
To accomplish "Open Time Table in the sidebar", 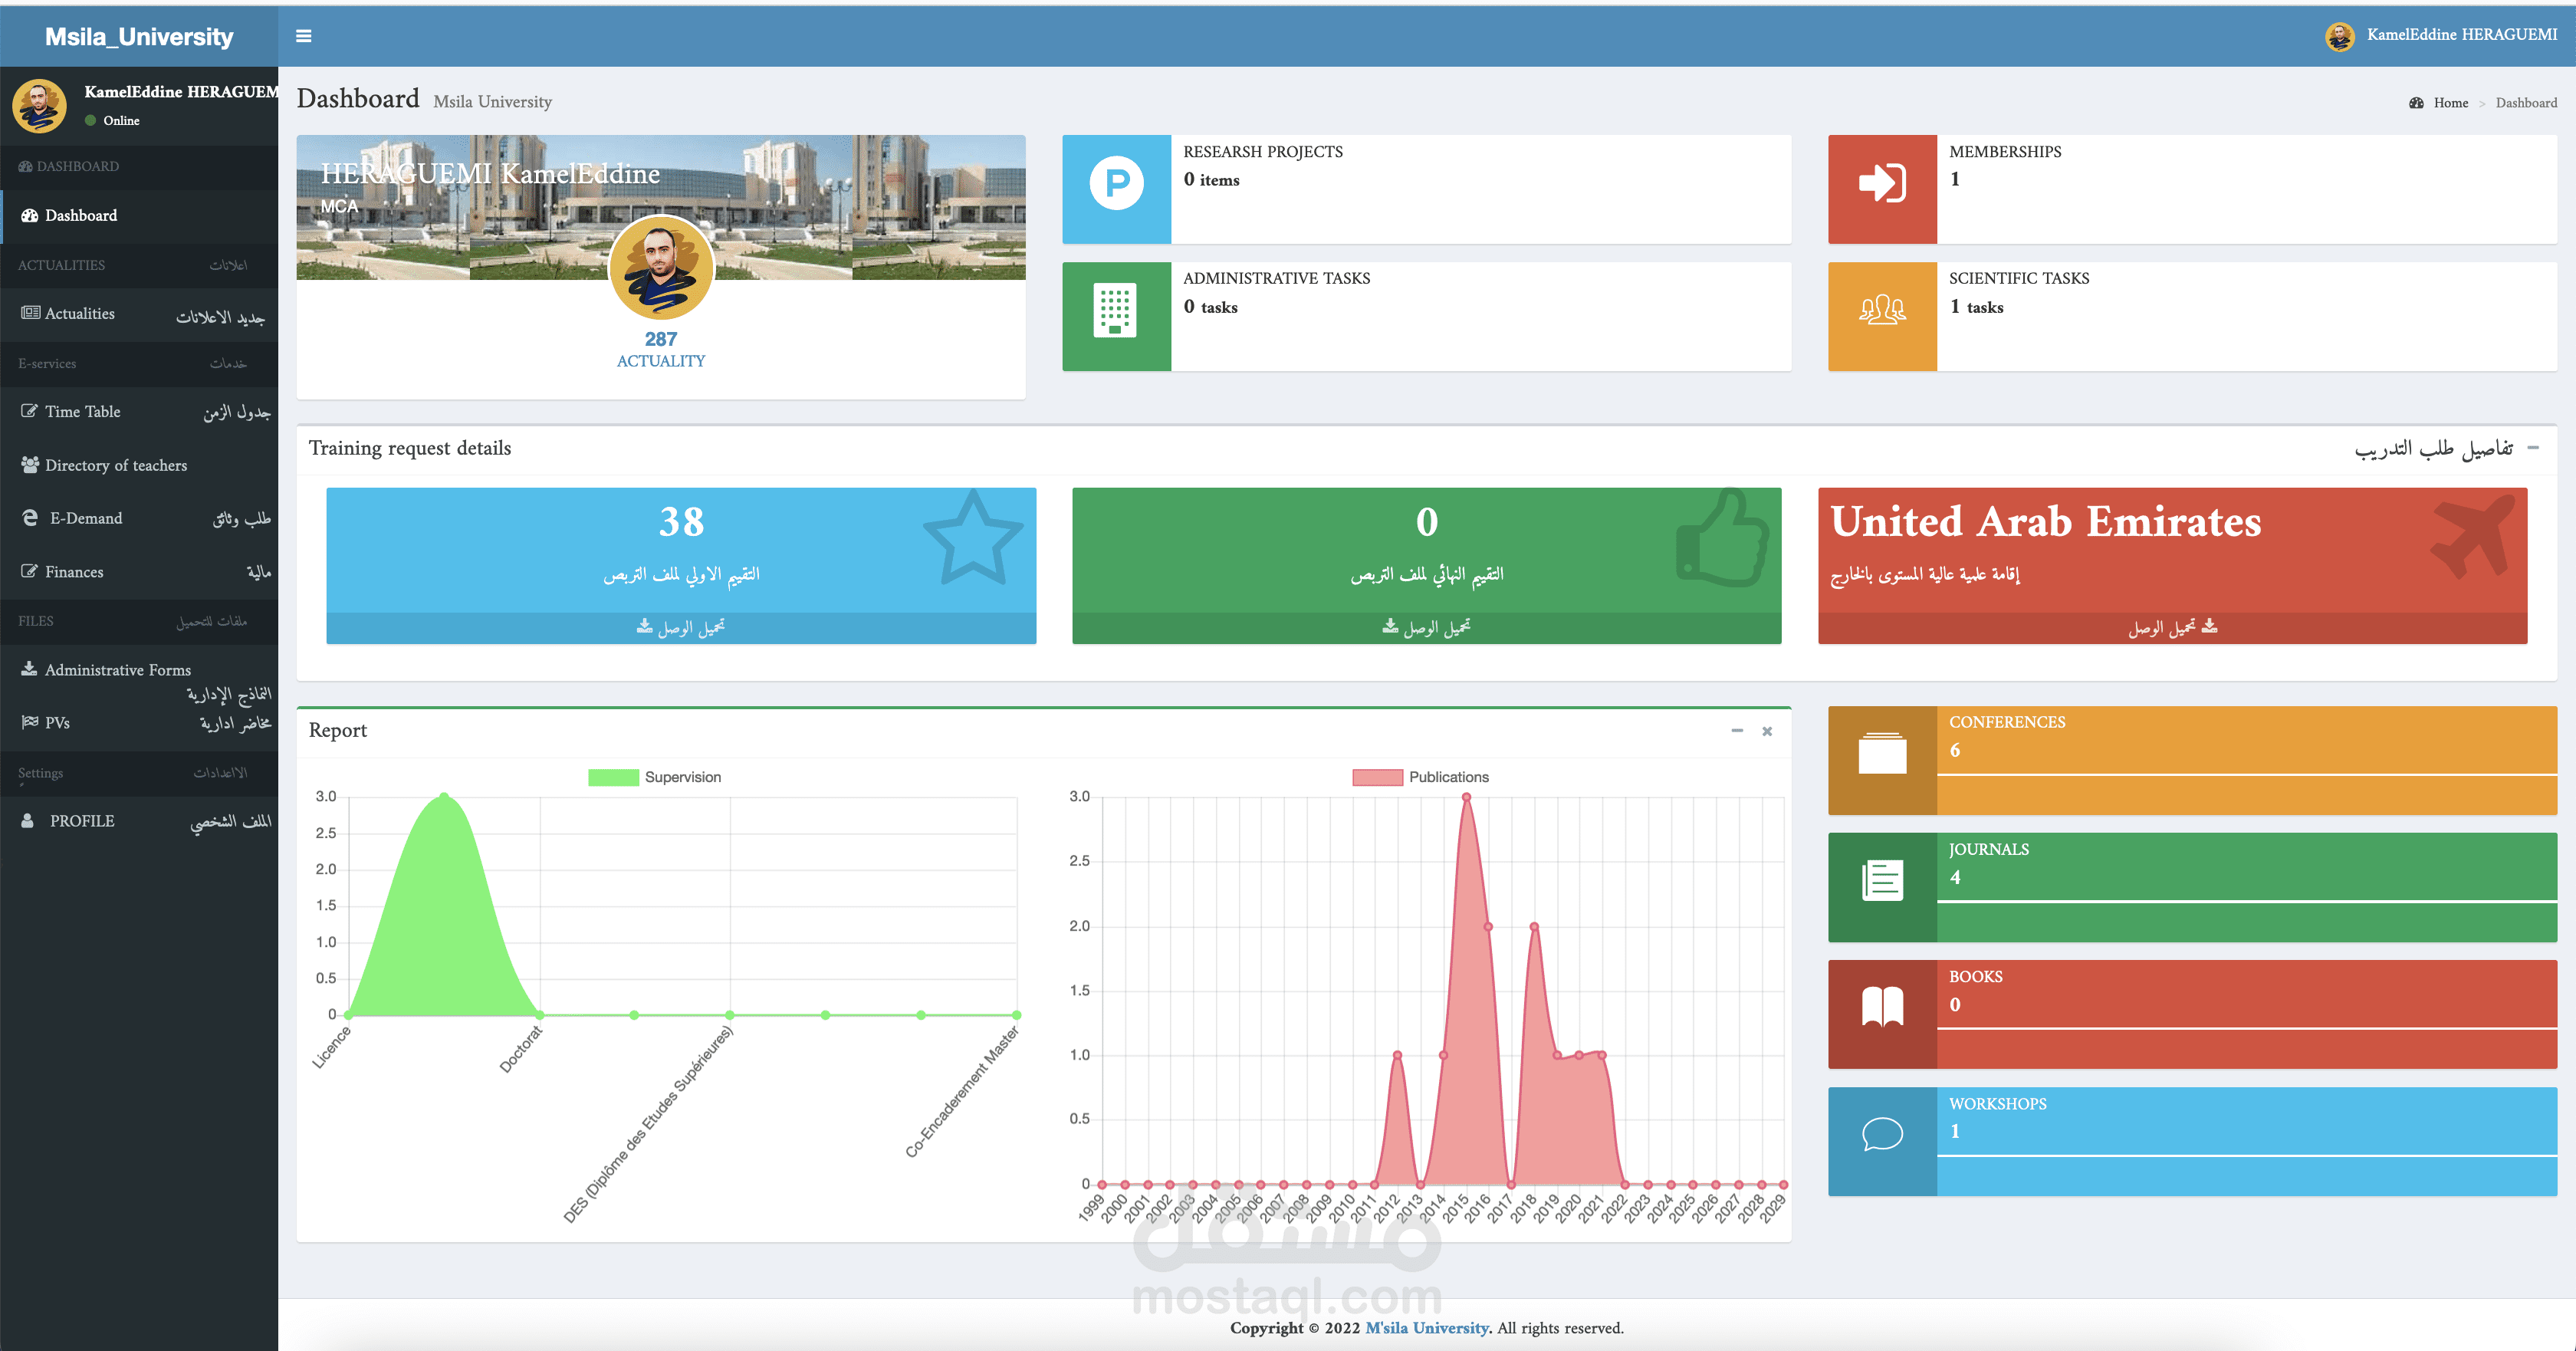I will pos(83,412).
